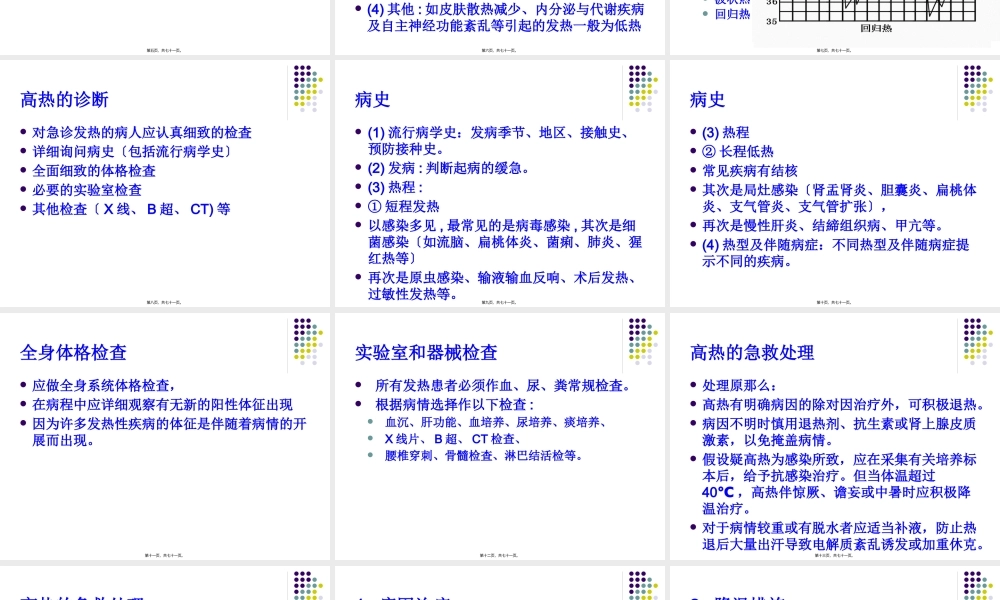Click the dot-pattern logo on 全身体格检查 slide
Screen dimensions: 1000x600
306,341
